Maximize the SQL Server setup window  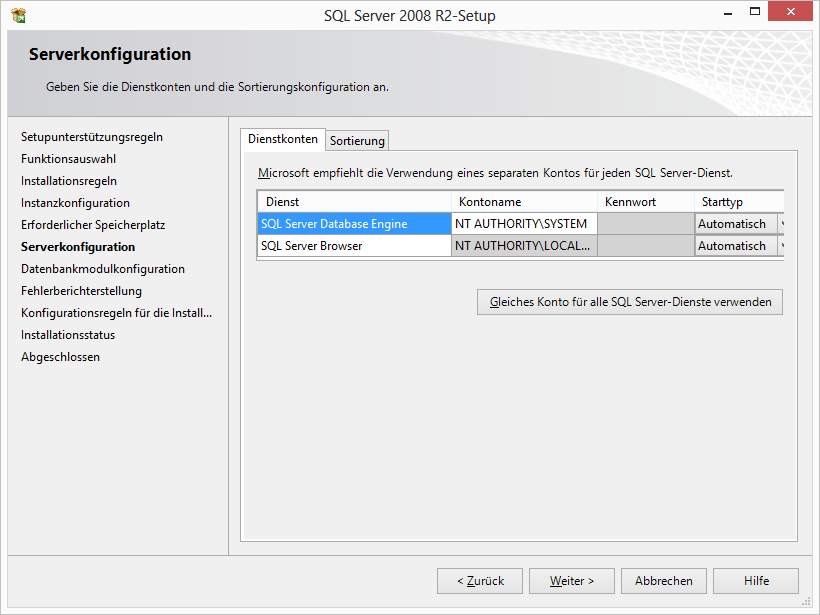755,12
